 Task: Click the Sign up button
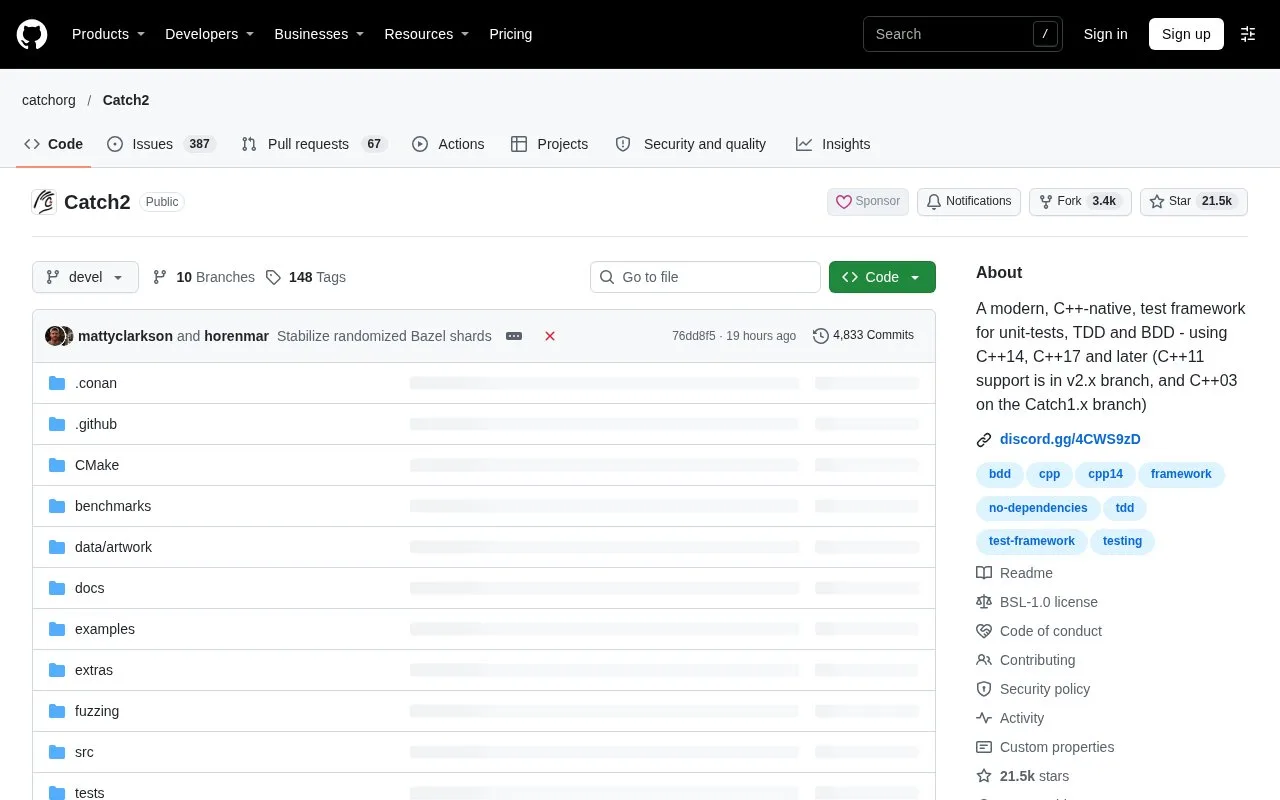[1186, 34]
